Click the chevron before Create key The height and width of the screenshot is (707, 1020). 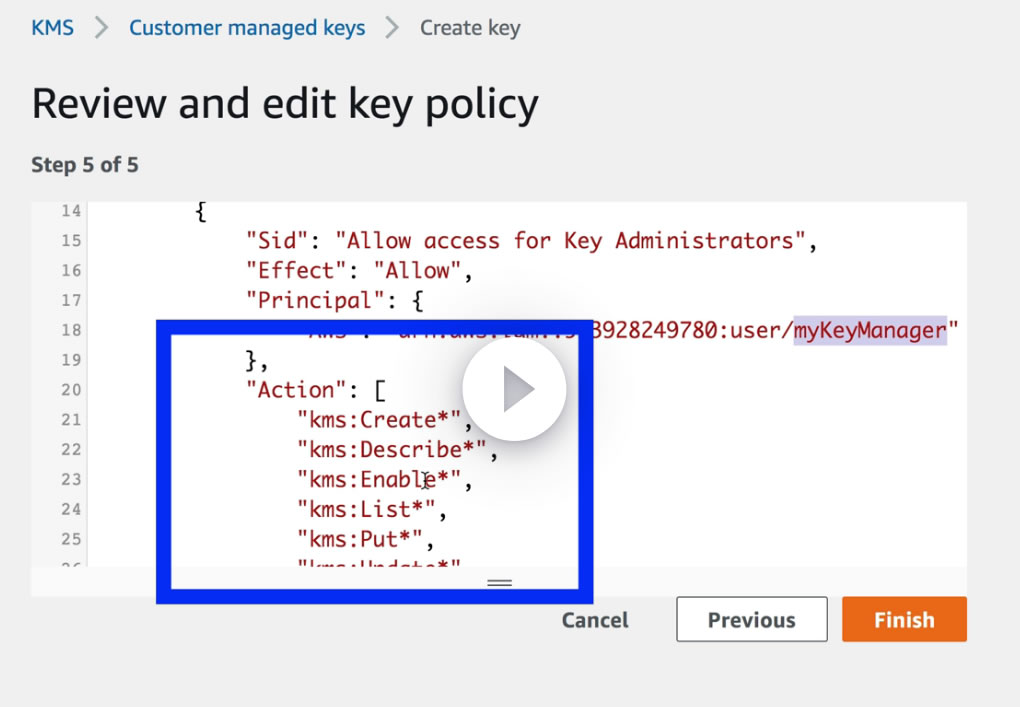[x=392, y=28]
